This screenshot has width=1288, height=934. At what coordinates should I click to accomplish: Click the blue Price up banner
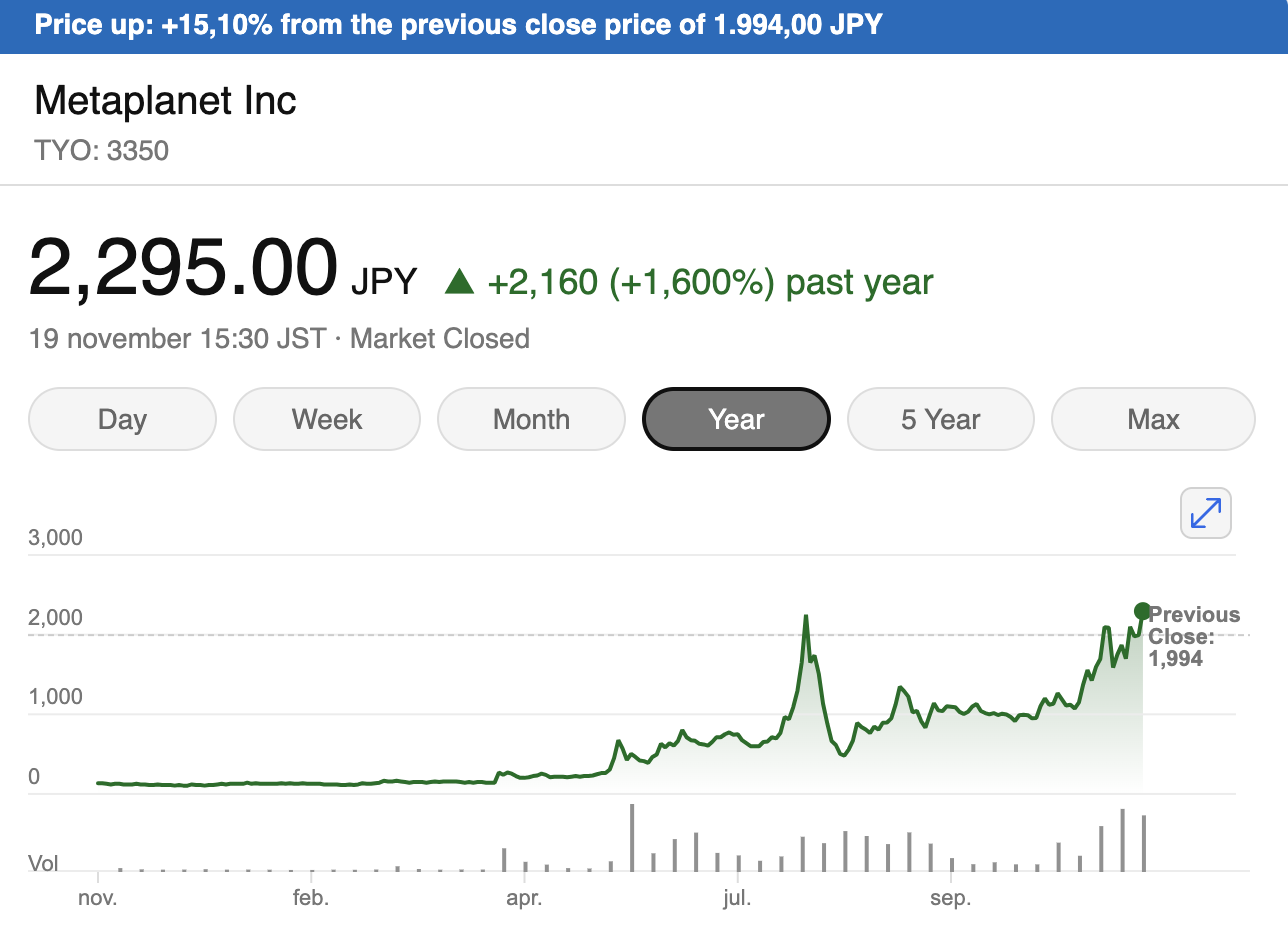tap(644, 26)
